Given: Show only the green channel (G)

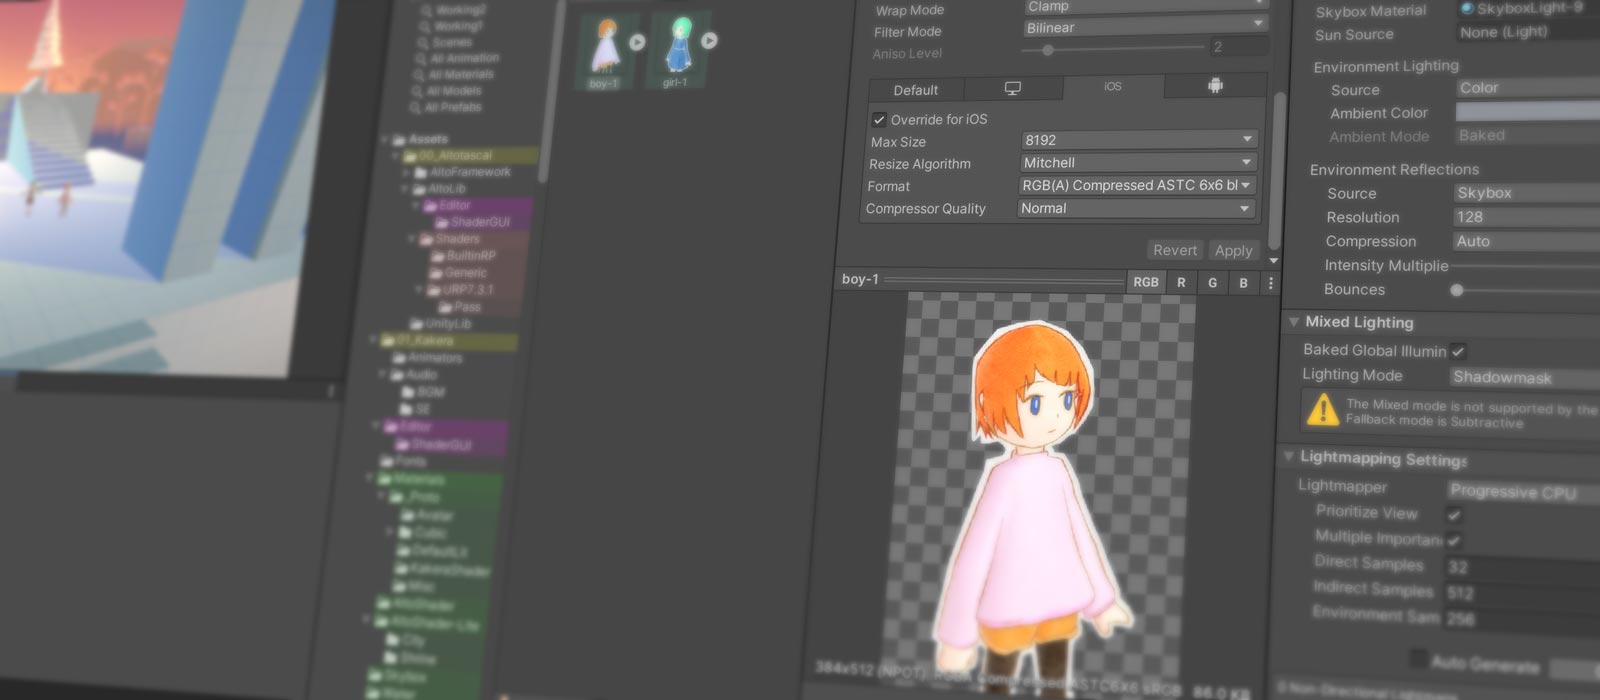Looking at the screenshot, I should [x=1212, y=283].
